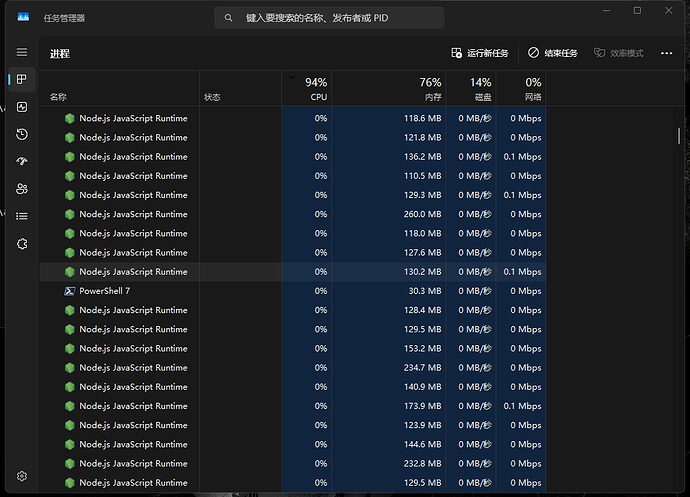Click the 0.1 Mbps value in 136.2 MB row
This screenshot has height=497, width=690.
coord(522,157)
